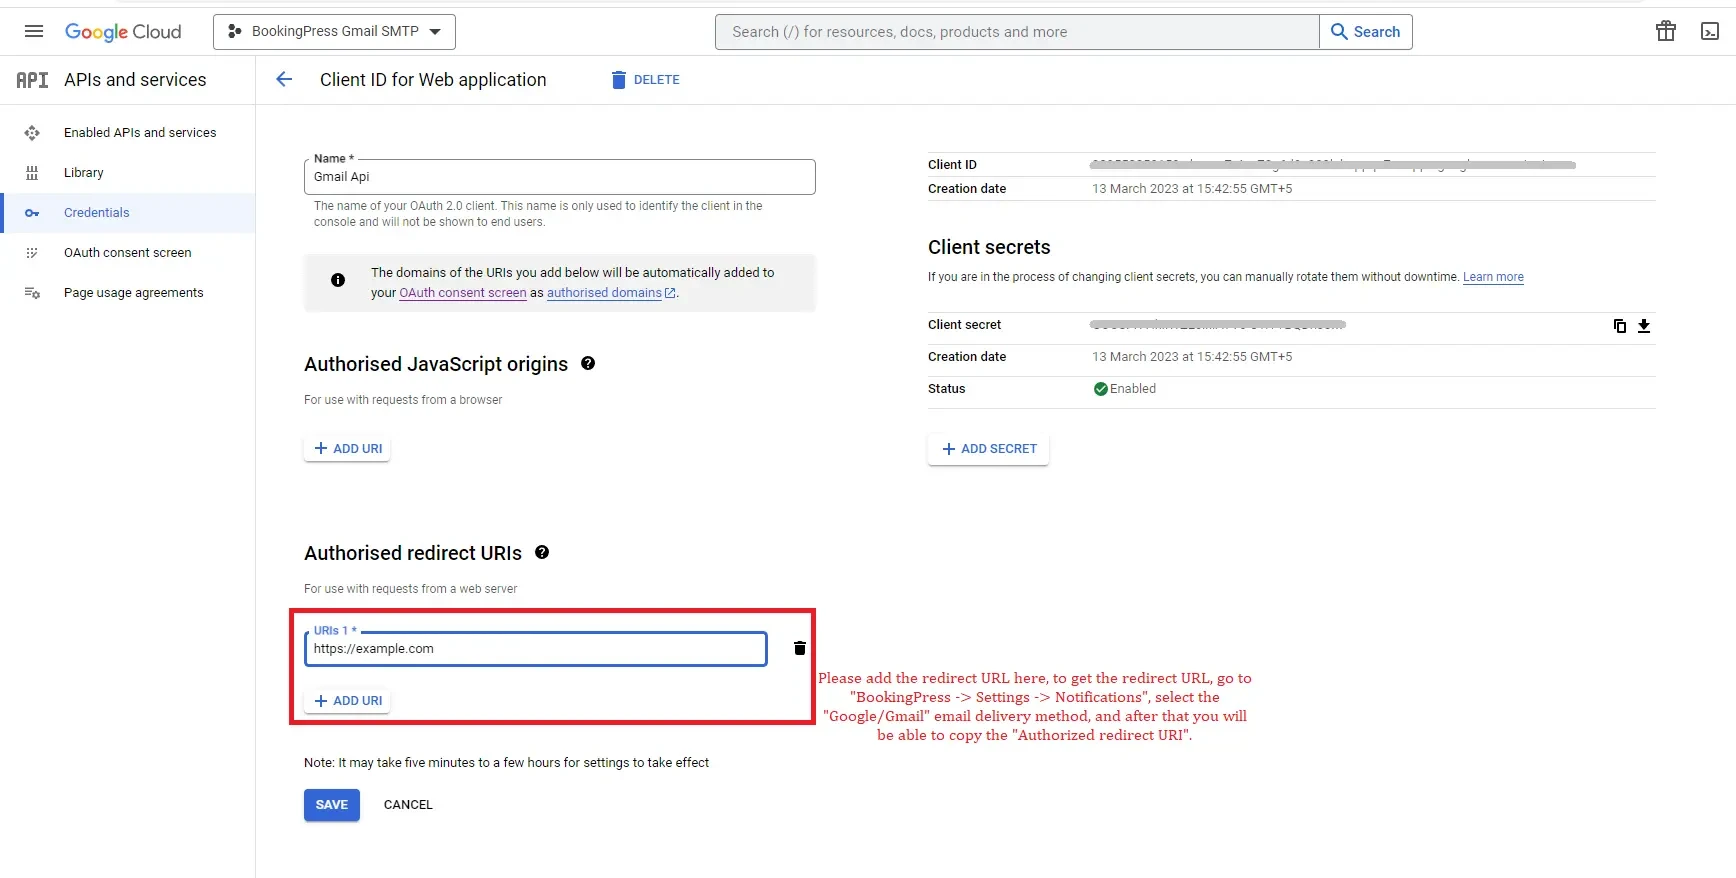Click the SAVE button
The width and height of the screenshot is (1736, 878).
tap(332, 805)
